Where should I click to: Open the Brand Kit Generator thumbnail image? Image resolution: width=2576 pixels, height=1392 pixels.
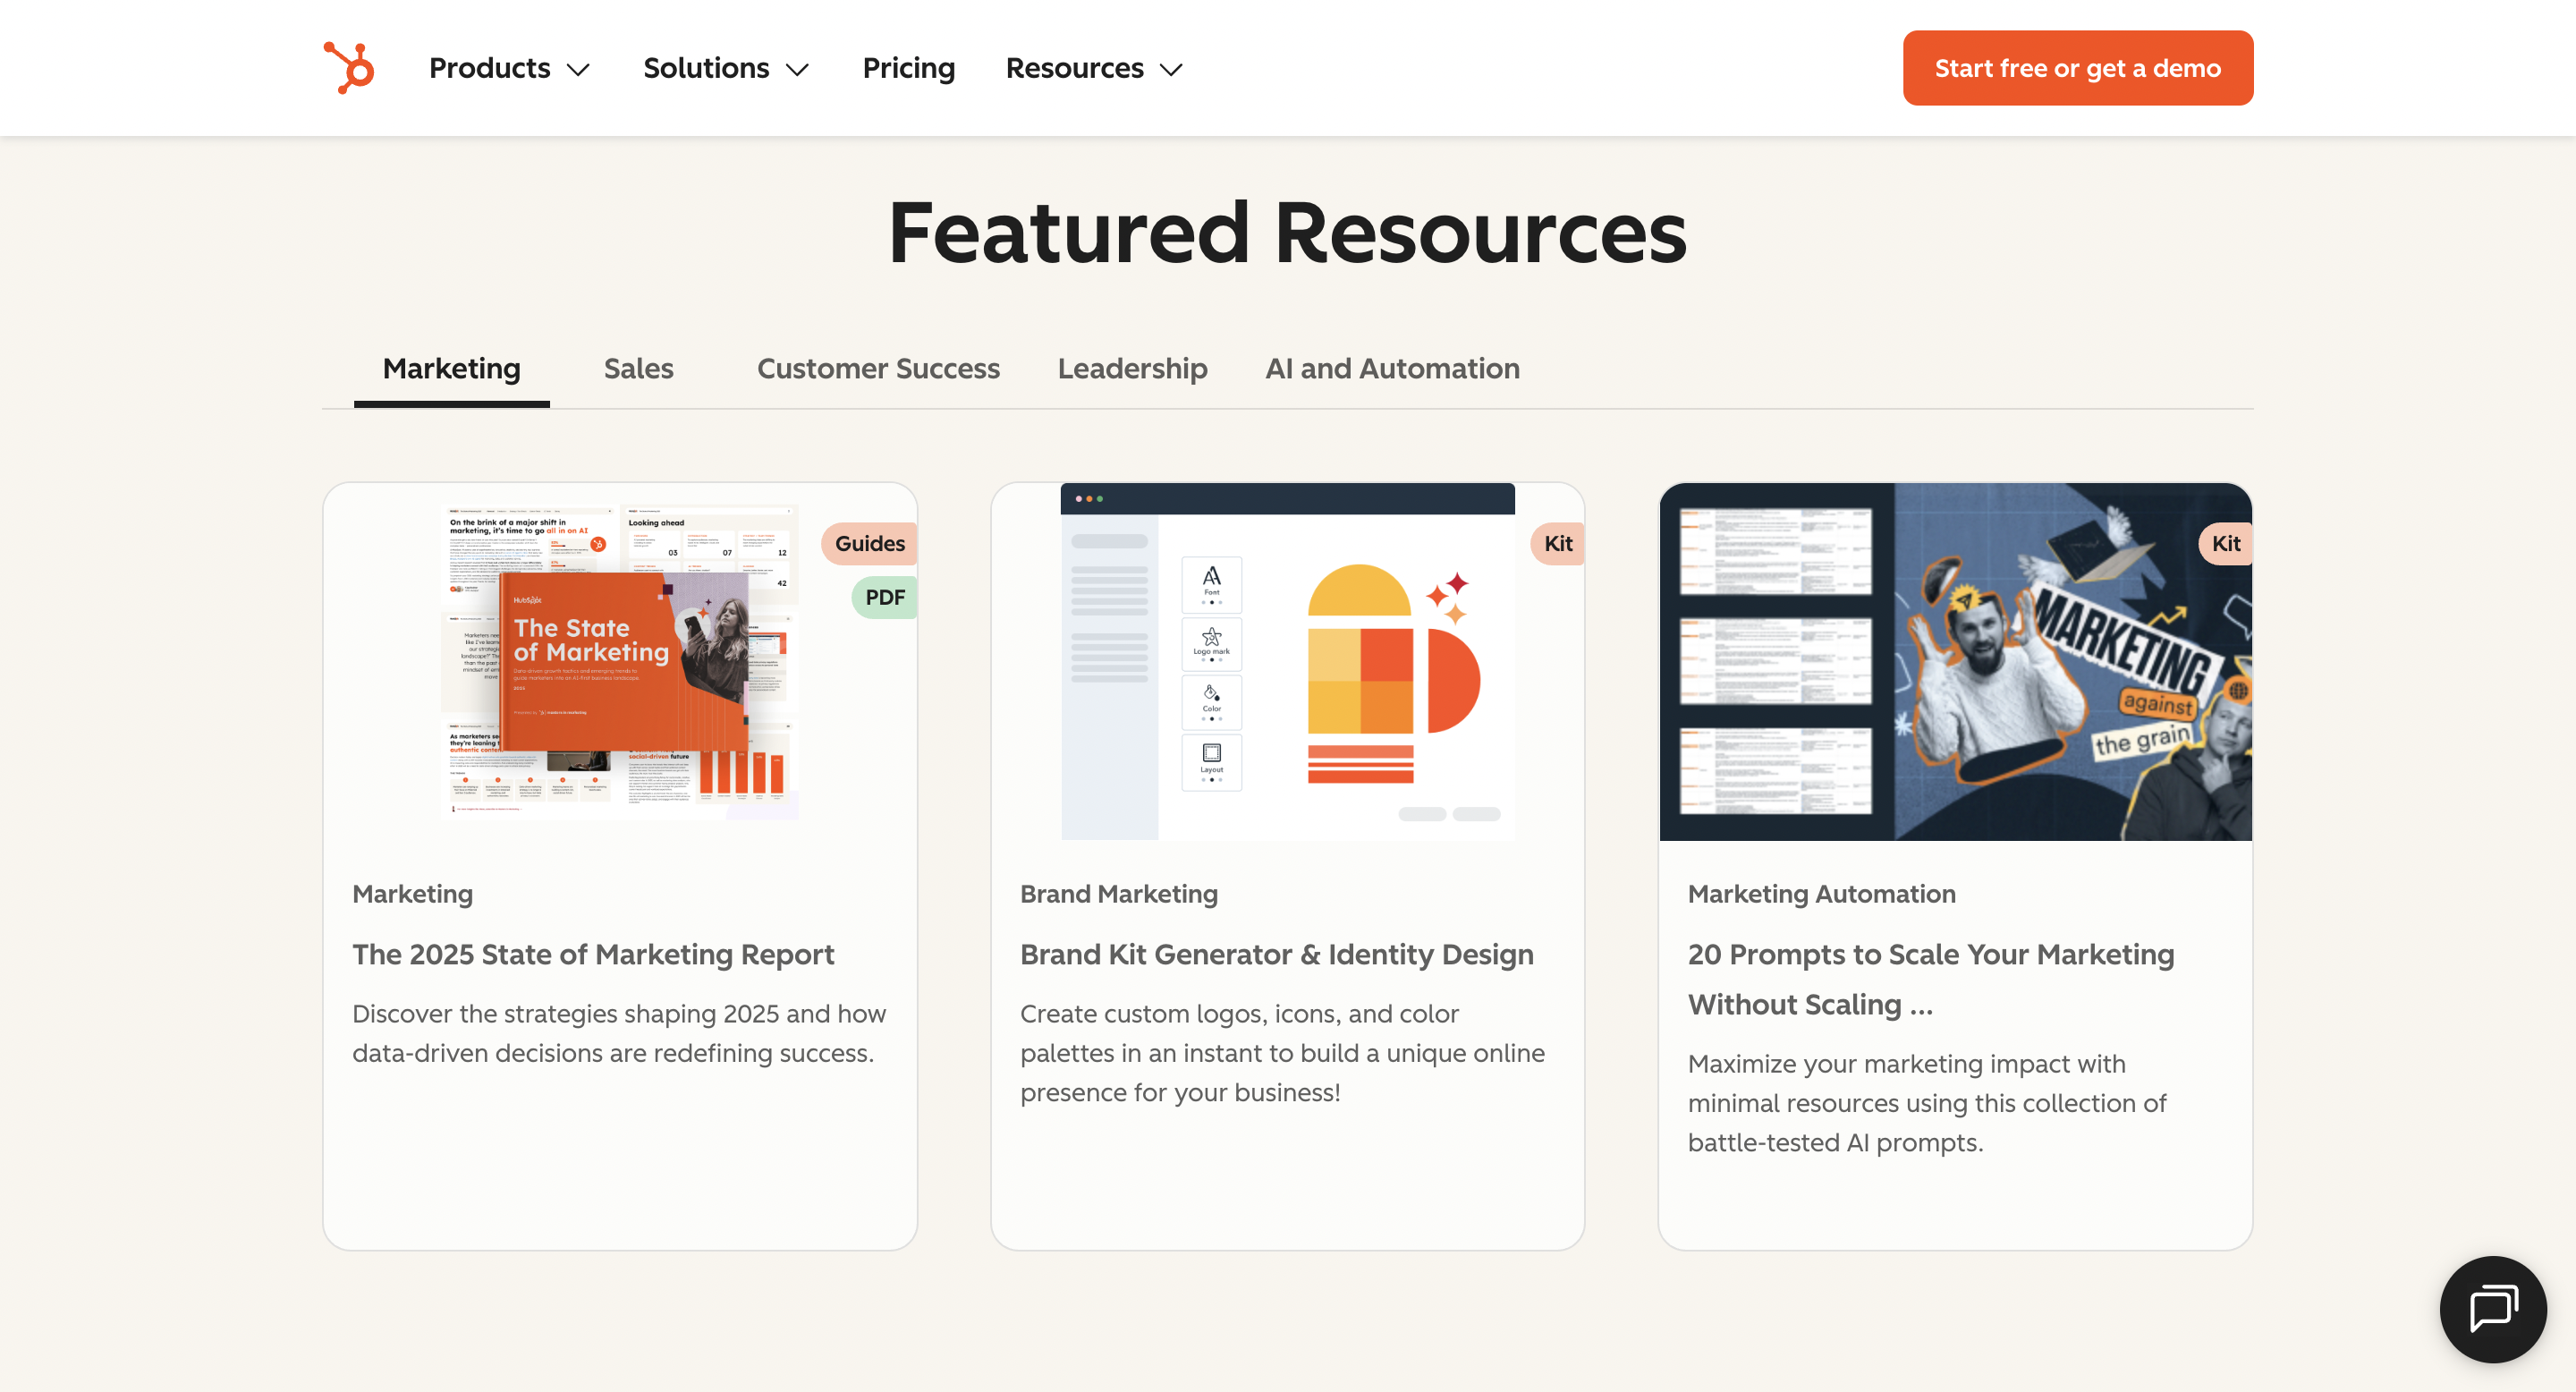pos(1287,662)
